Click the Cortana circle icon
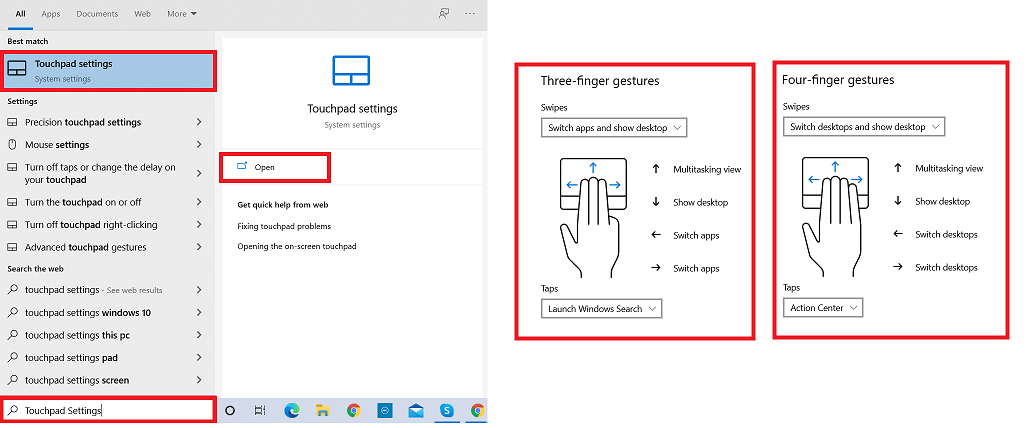 [229, 410]
